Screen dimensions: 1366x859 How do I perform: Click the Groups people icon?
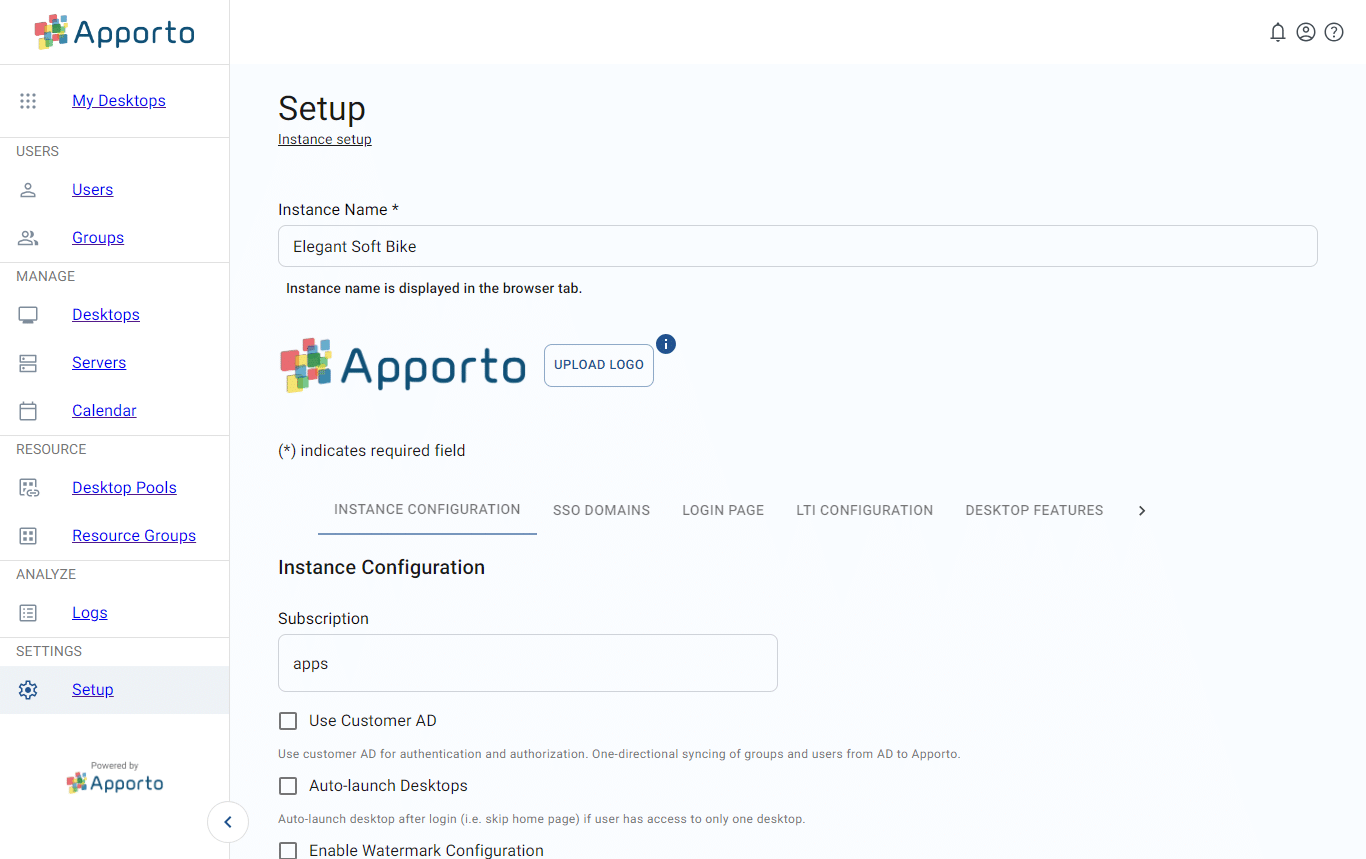pos(27,237)
